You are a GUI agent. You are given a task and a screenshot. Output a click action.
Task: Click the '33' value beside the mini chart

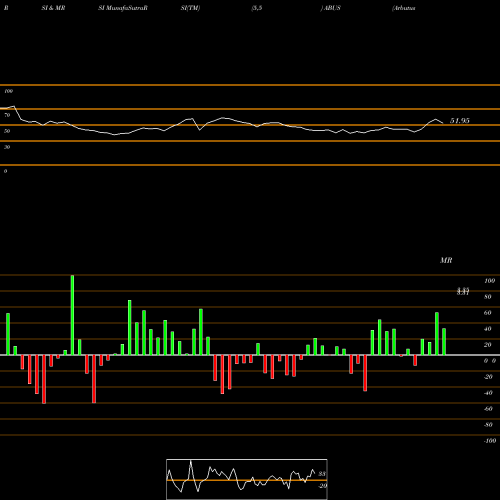pyautogui.click(x=322, y=474)
